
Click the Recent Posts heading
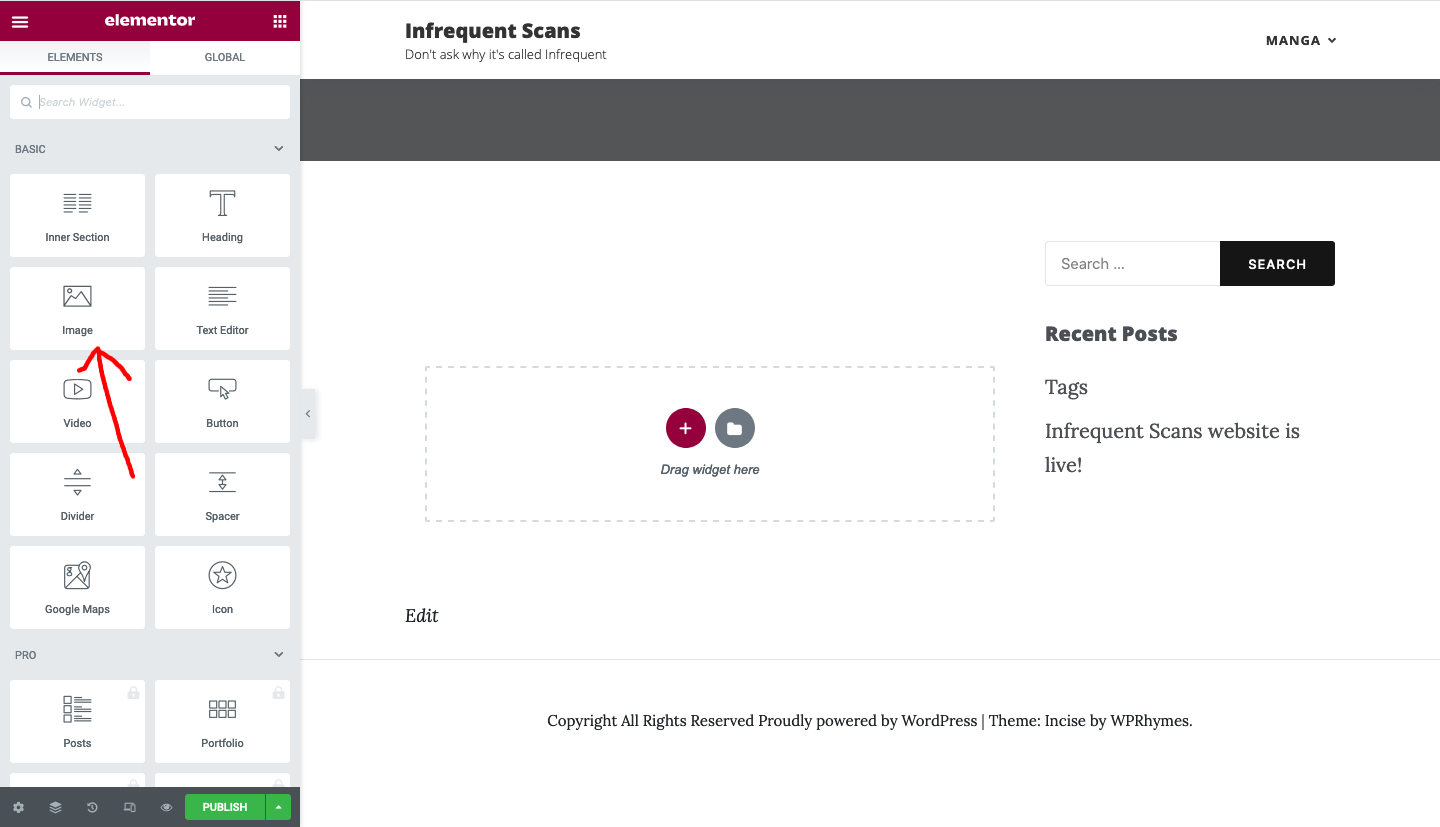click(1111, 334)
